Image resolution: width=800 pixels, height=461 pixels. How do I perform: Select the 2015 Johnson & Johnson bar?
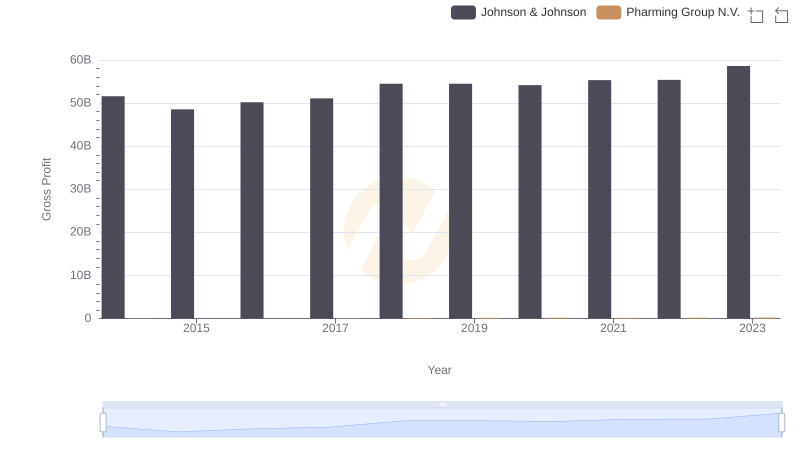pos(183,214)
